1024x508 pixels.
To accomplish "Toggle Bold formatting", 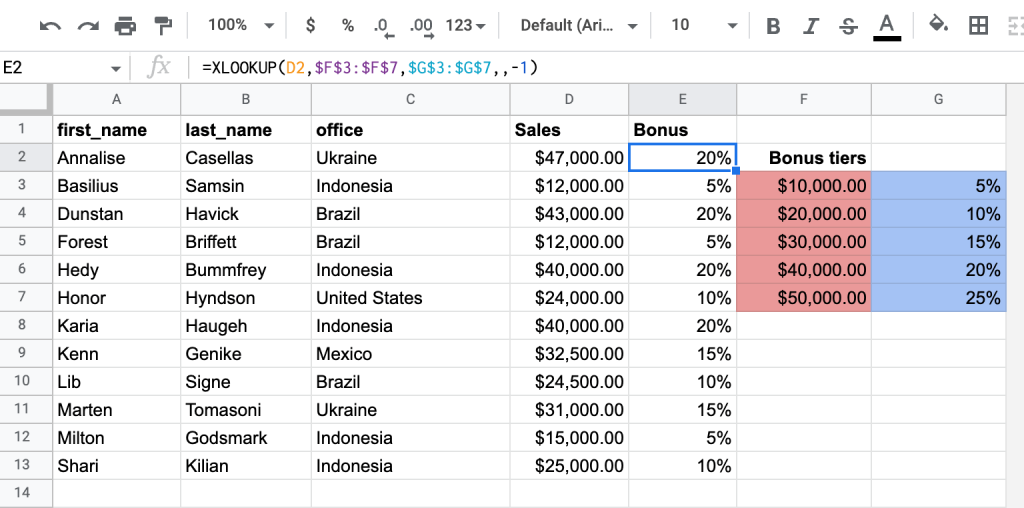I will pos(773,26).
